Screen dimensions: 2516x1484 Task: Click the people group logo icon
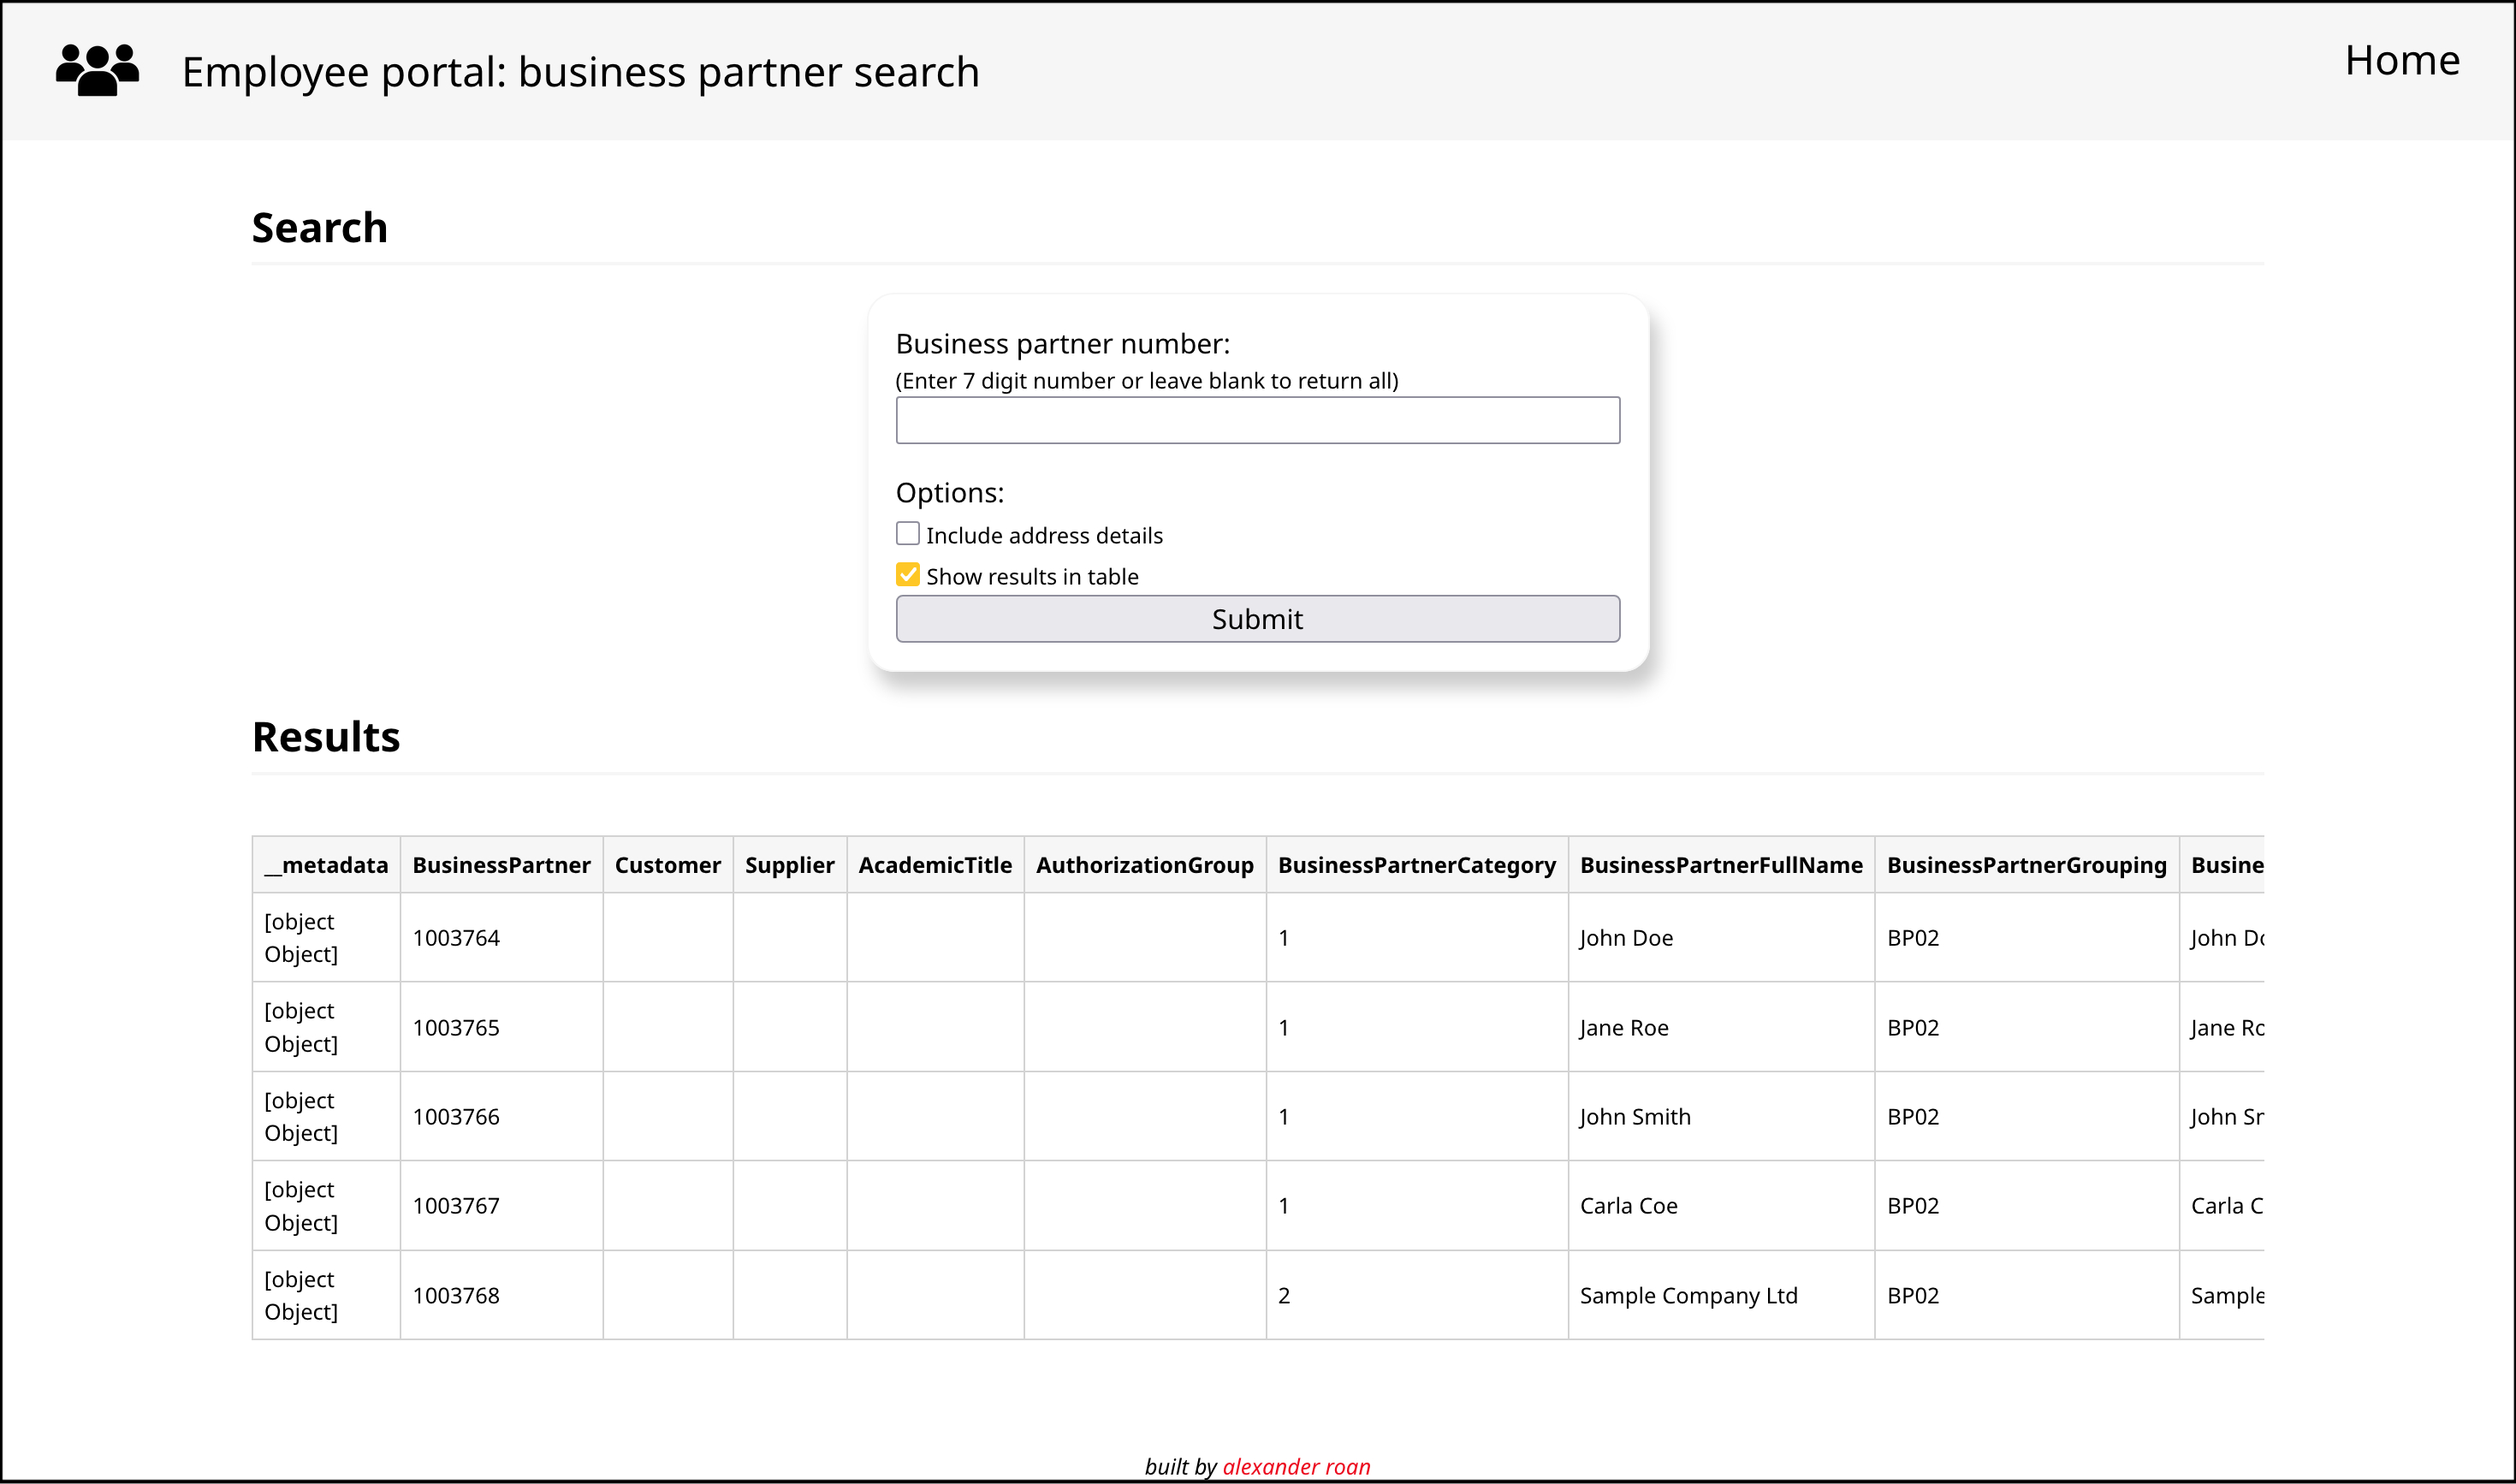pos(97,70)
